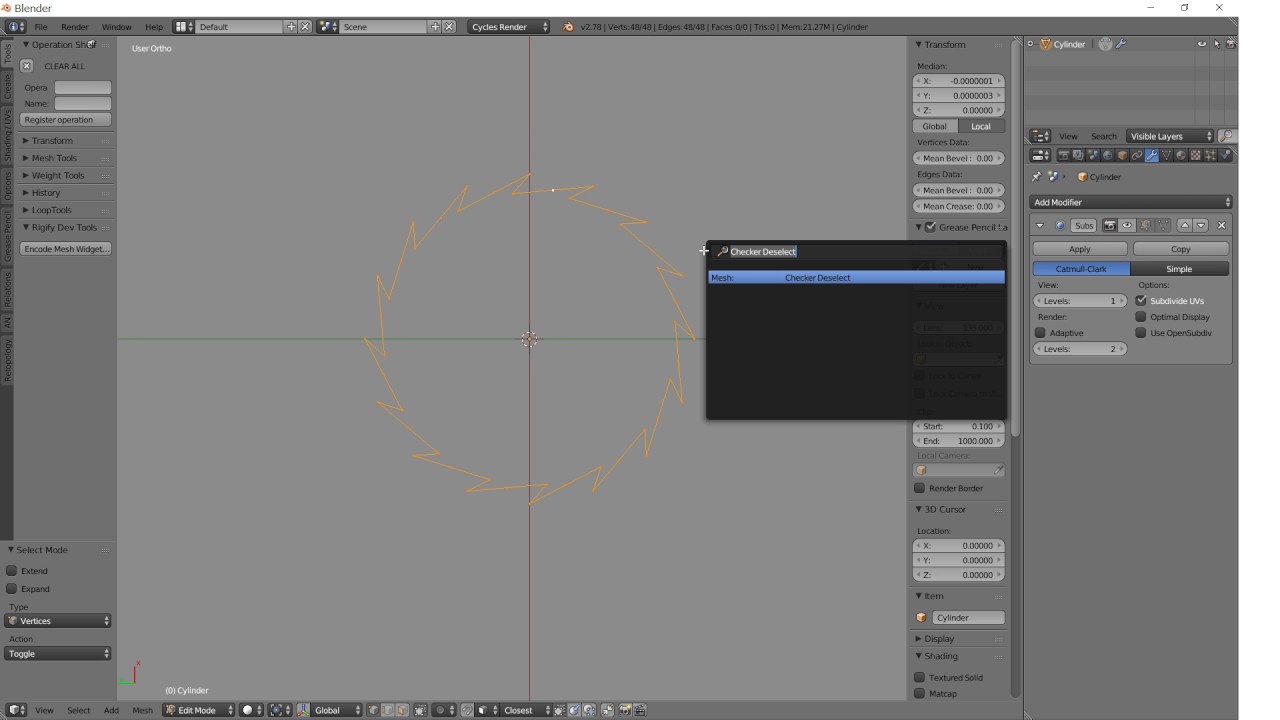
Task: Click the outliner filter magnifier icon
Action: [1227, 136]
